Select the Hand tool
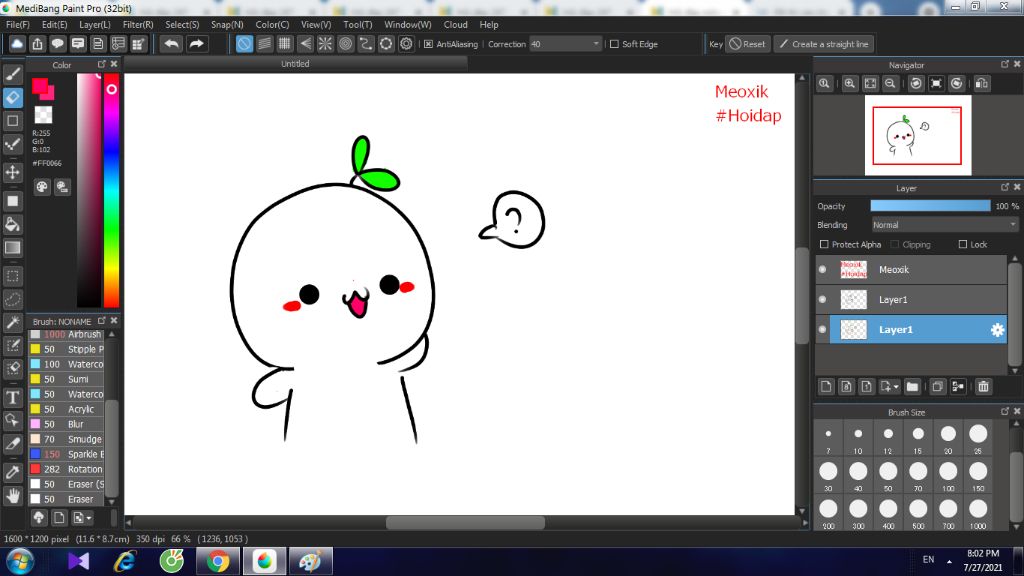Image resolution: width=1024 pixels, height=576 pixels. tap(12, 496)
